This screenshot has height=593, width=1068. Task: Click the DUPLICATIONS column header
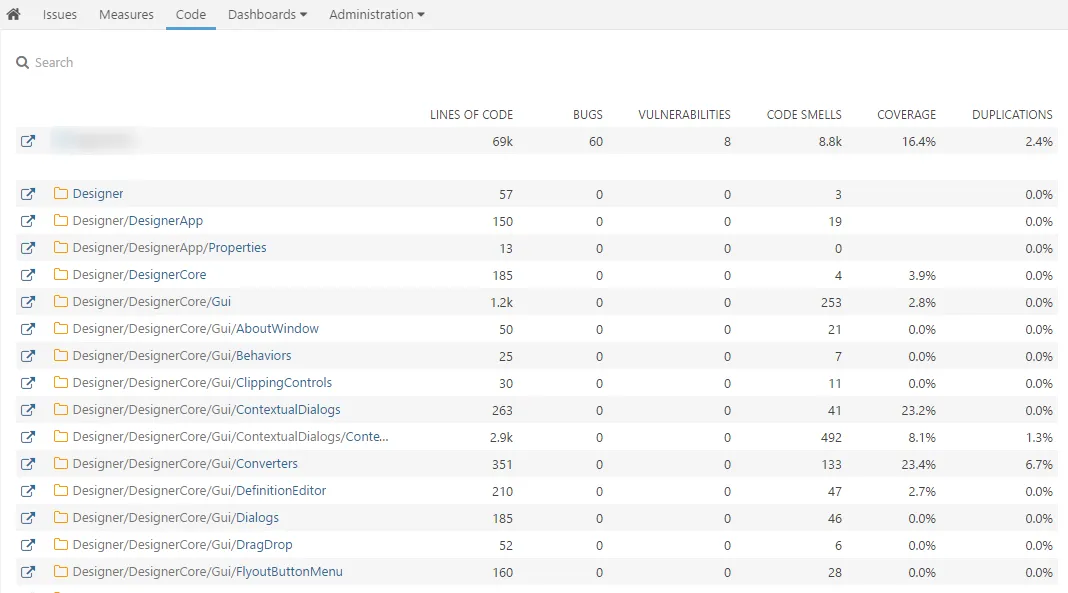(1012, 114)
